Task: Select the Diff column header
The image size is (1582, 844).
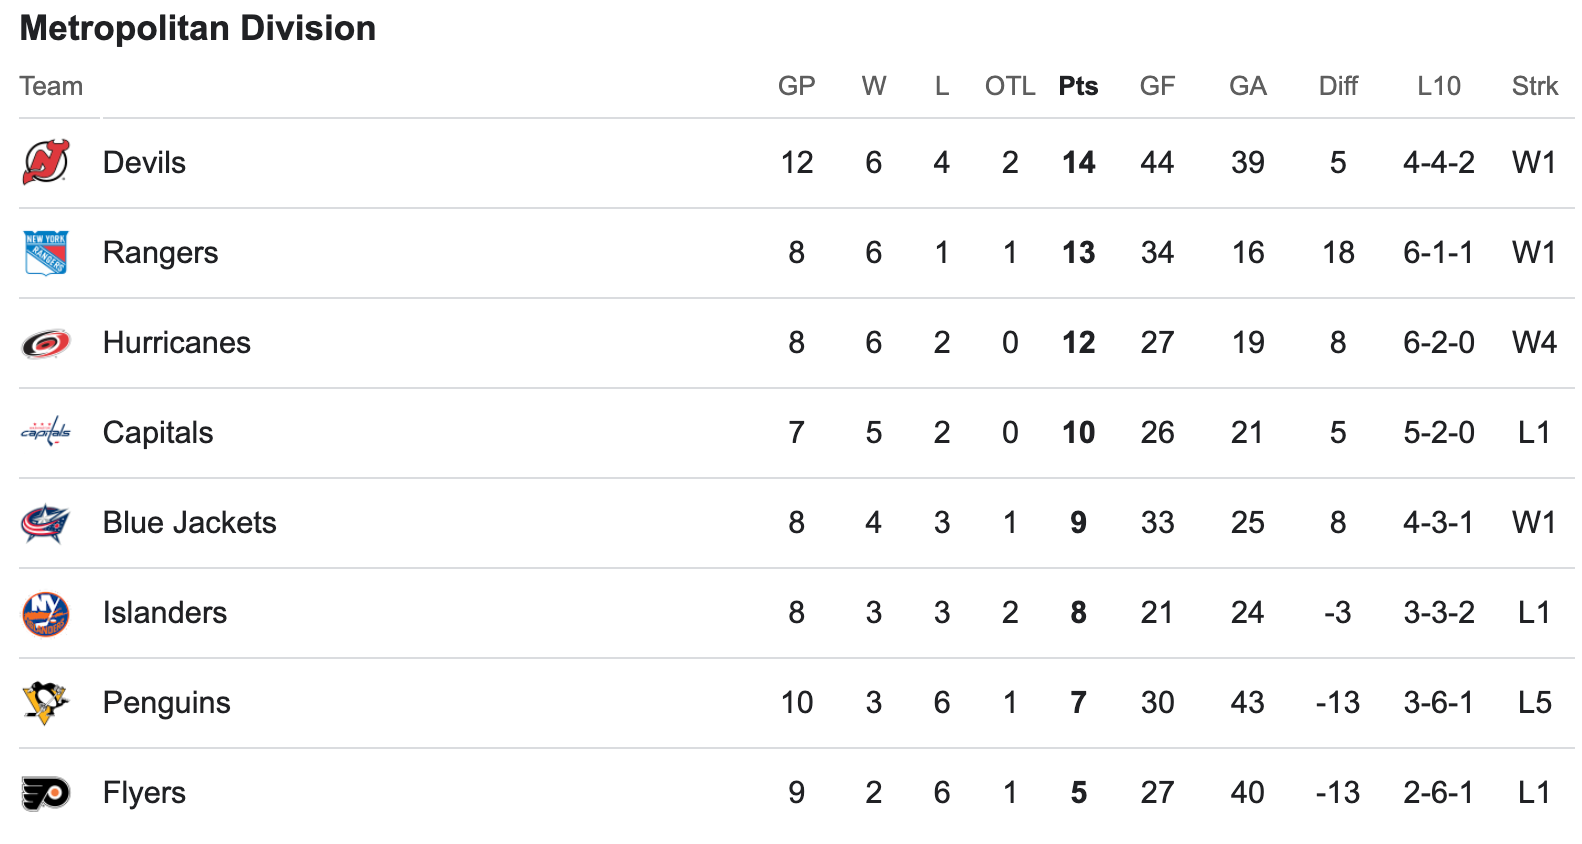Action: [1338, 86]
